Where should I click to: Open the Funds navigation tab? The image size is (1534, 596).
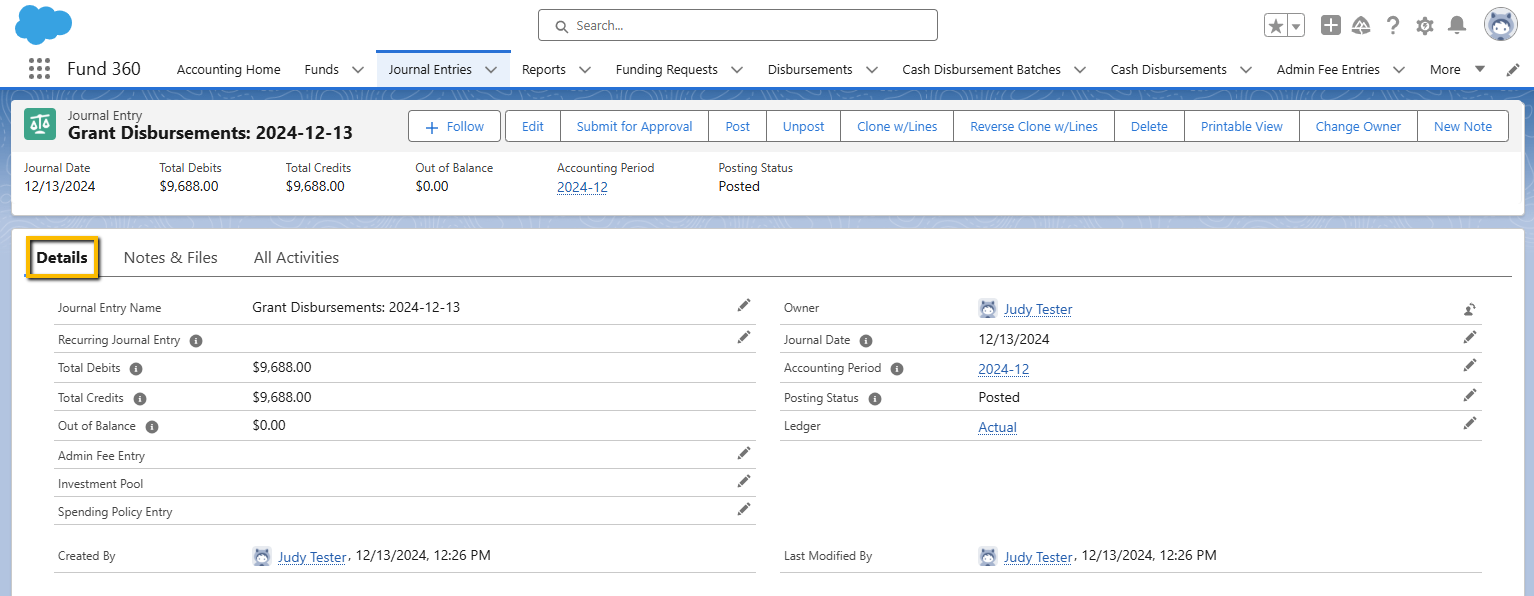(x=322, y=70)
